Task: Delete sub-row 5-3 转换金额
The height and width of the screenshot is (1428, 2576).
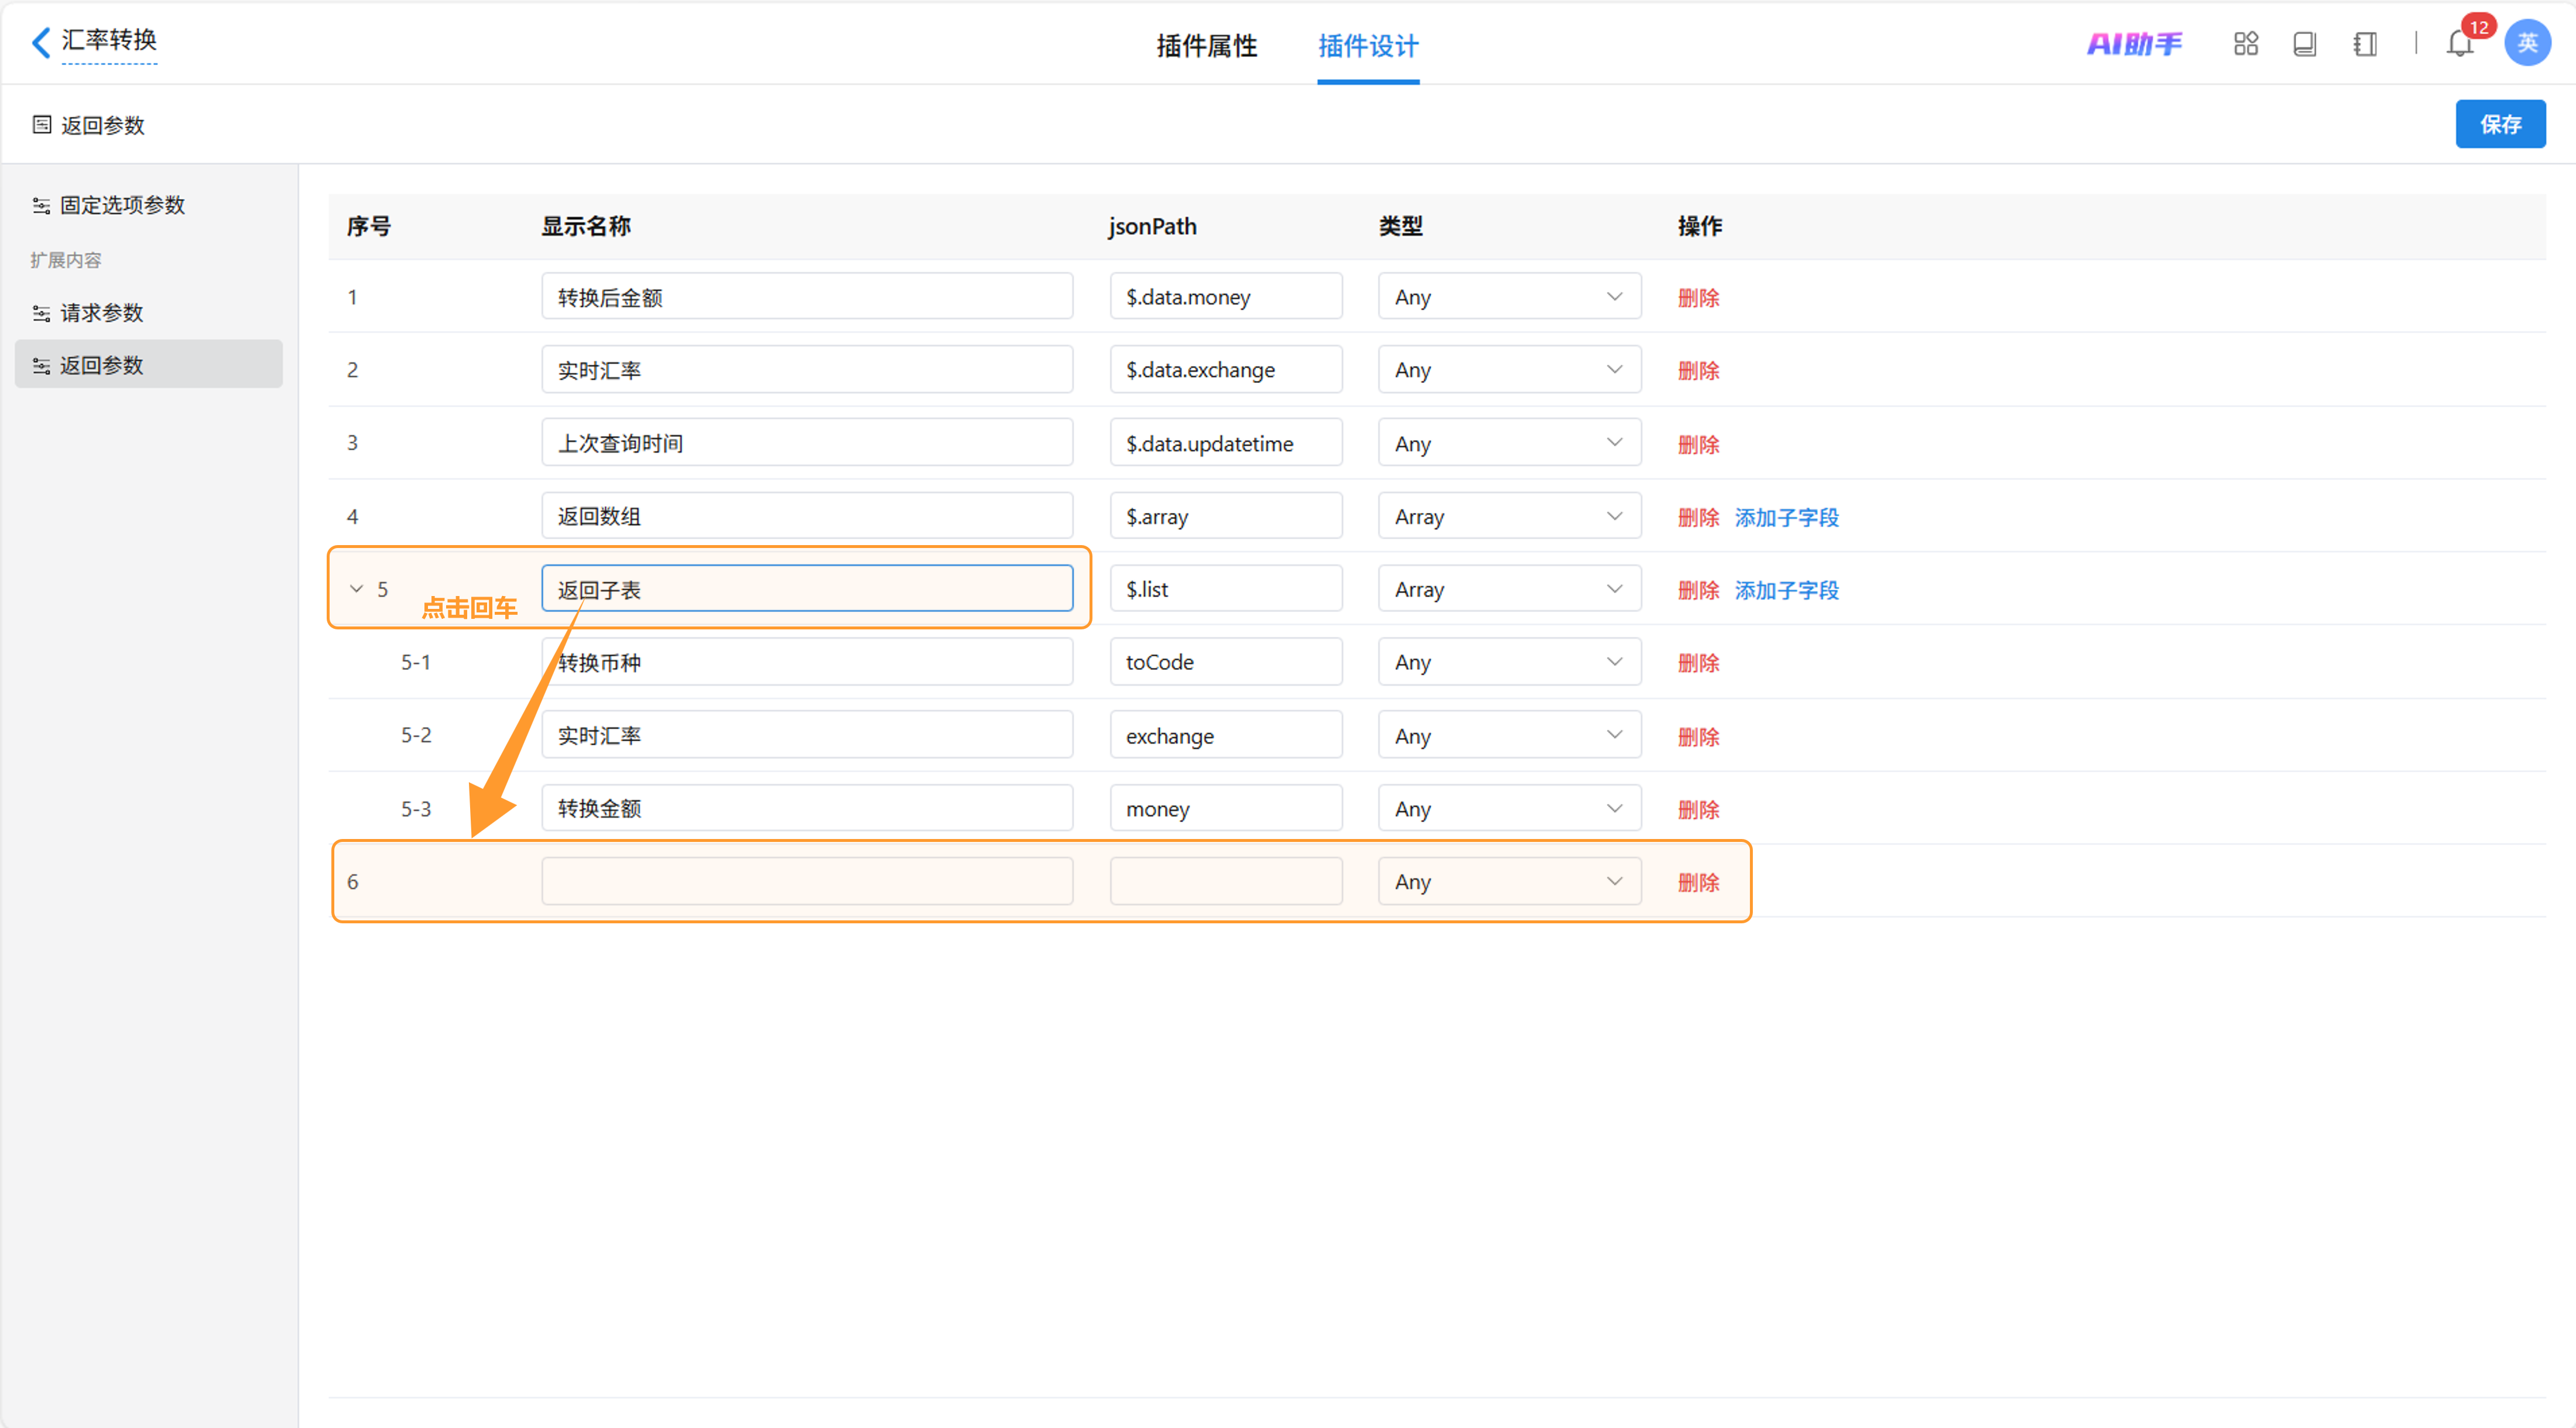Action: [x=1697, y=810]
